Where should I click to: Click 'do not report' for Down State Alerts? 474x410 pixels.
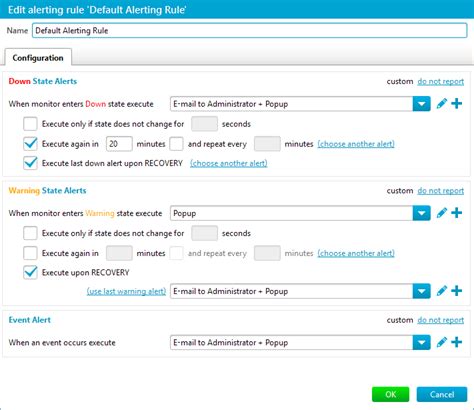point(440,81)
